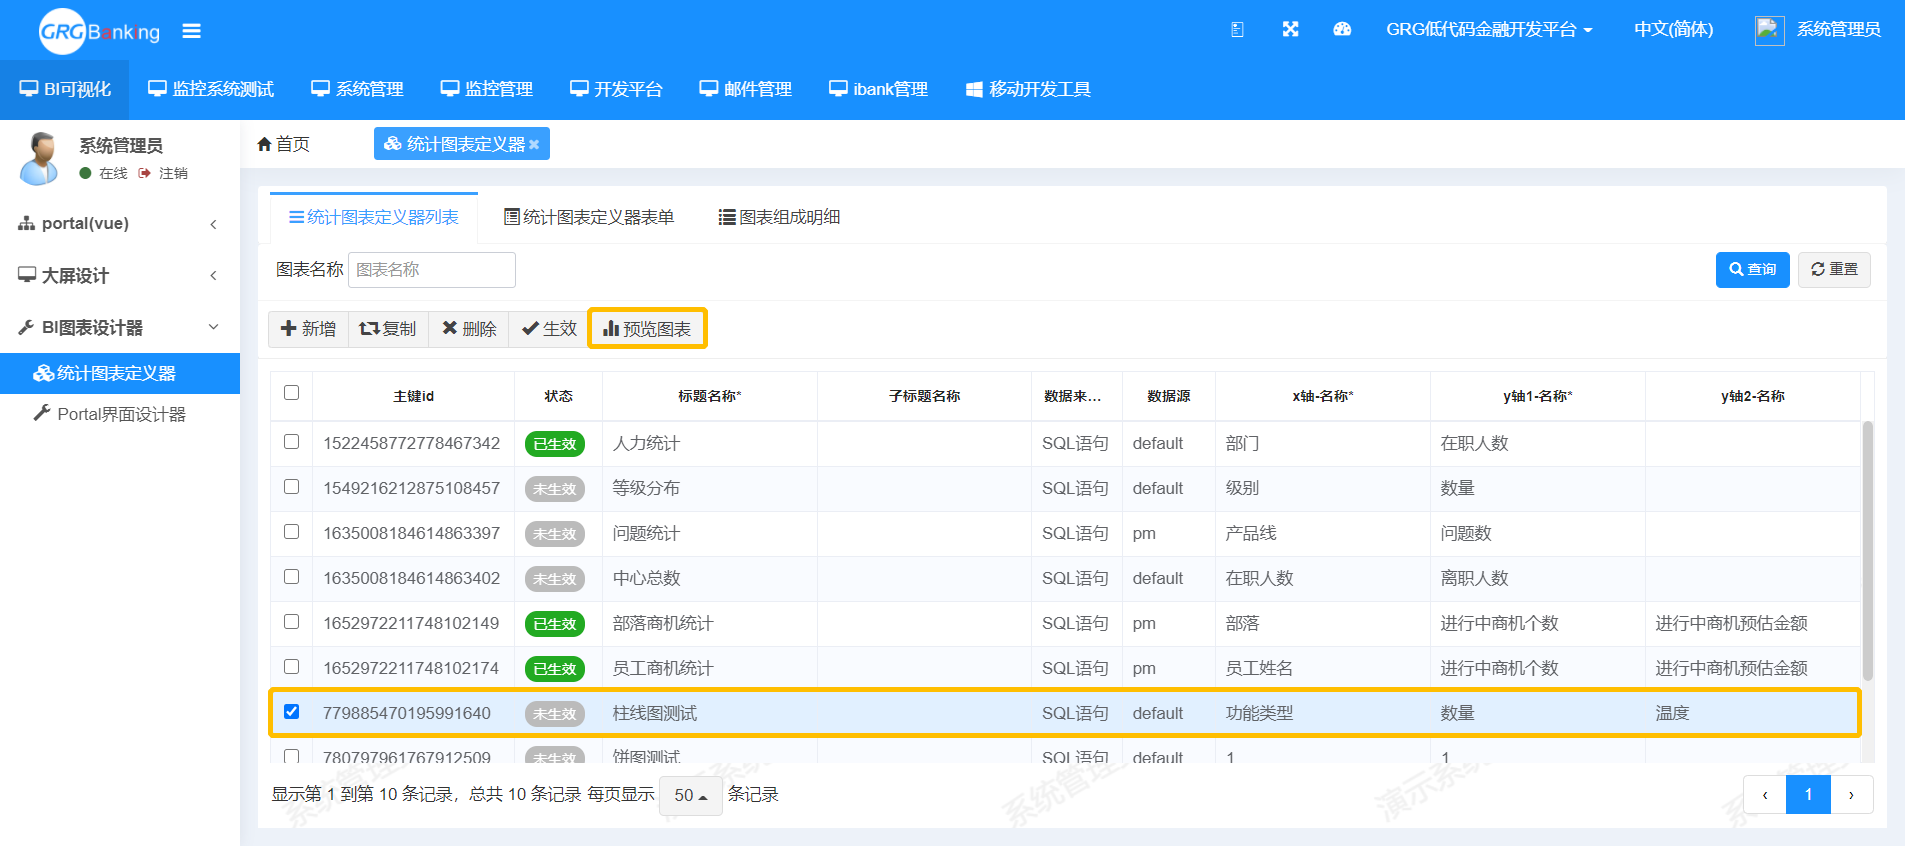Image resolution: width=1905 pixels, height=846 pixels.
Task: Click the 子标题名称 column header
Action: tap(924, 396)
